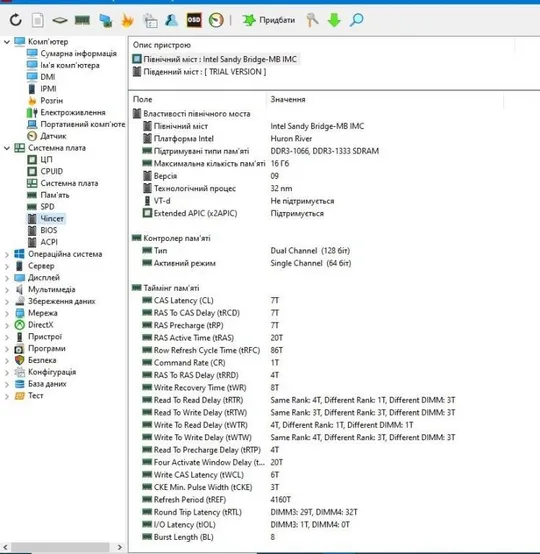
Task: Select Конфігурація tree item
Action: (52, 372)
